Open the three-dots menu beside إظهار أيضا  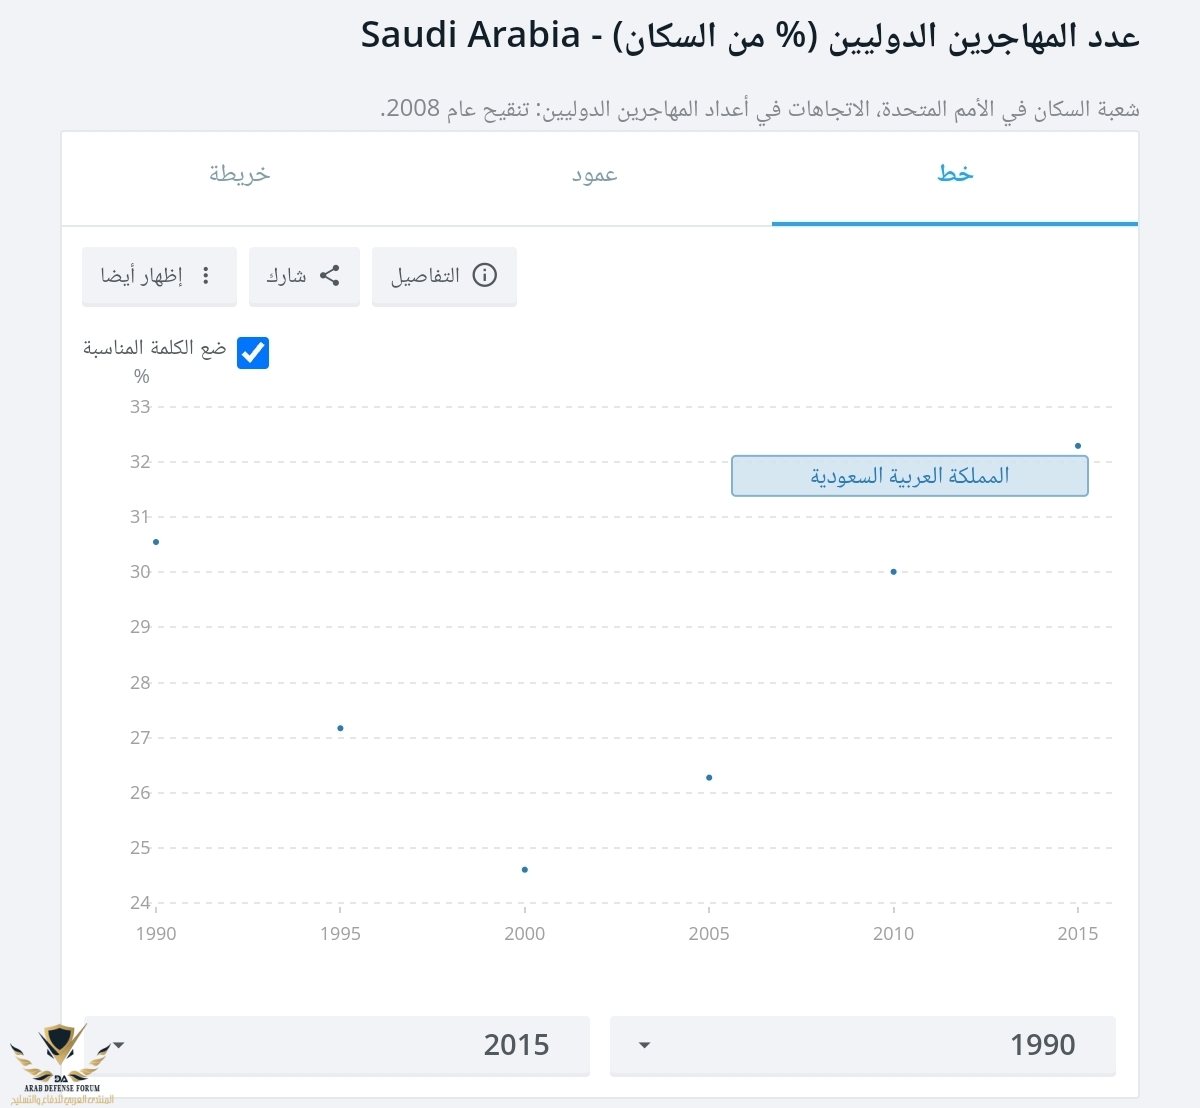pyautogui.click(x=206, y=275)
